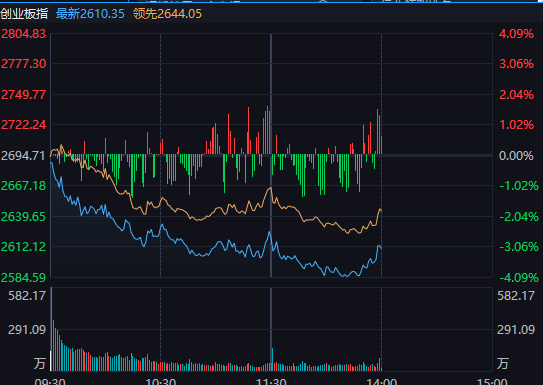Click the 2667.18 price axis label
The height and width of the screenshot is (385, 543).
[24, 186]
